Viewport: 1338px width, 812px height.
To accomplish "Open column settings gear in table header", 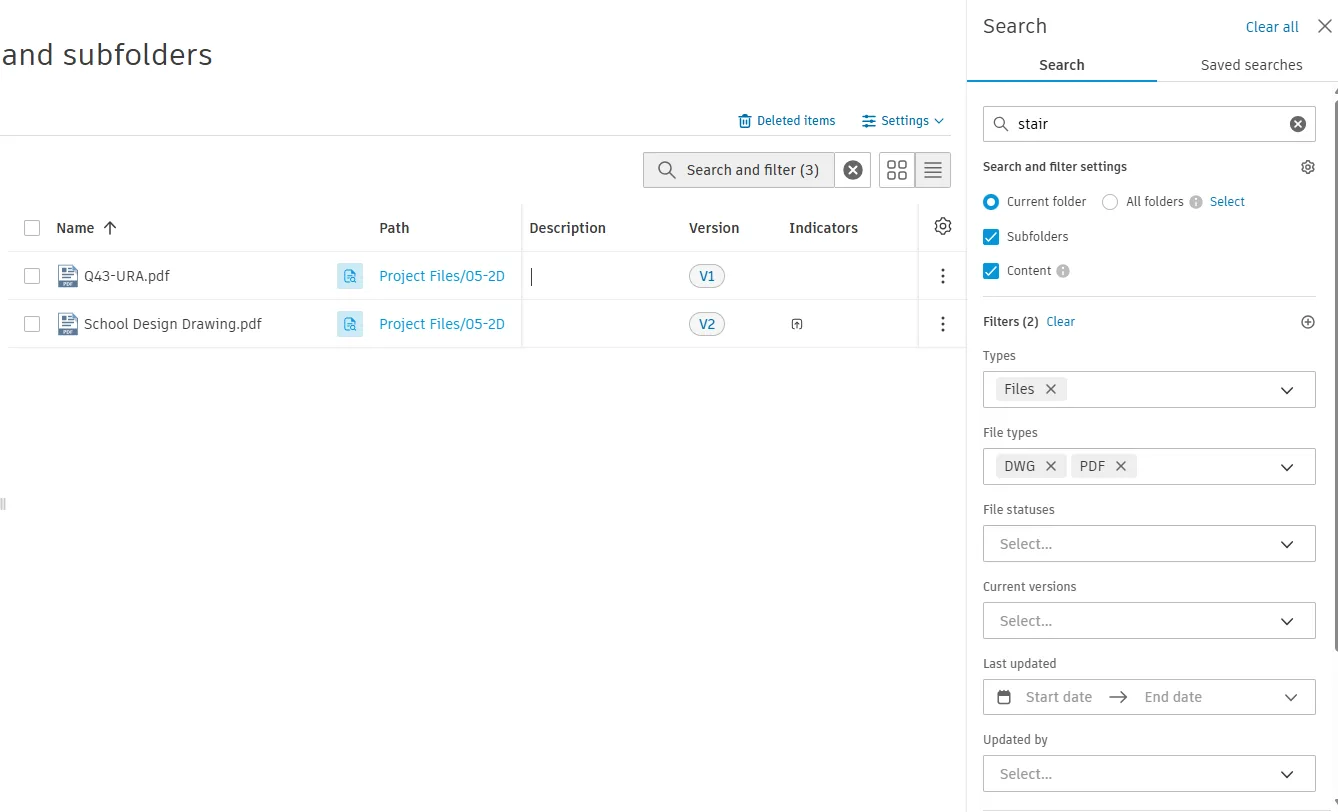I will coord(943,227).
